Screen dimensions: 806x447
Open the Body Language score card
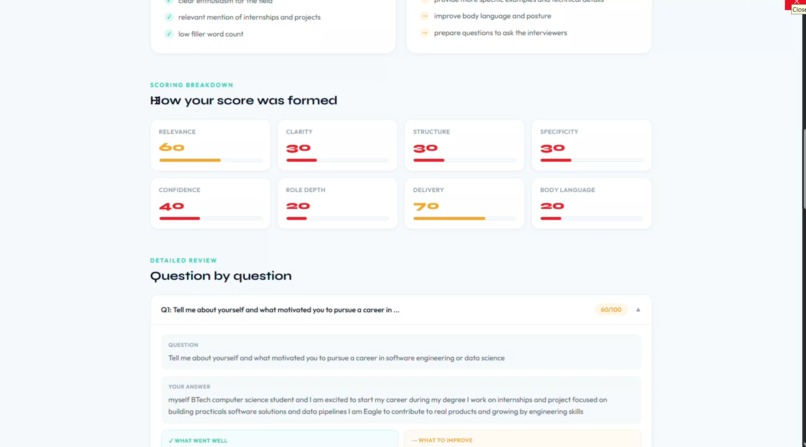pos(592,203)
